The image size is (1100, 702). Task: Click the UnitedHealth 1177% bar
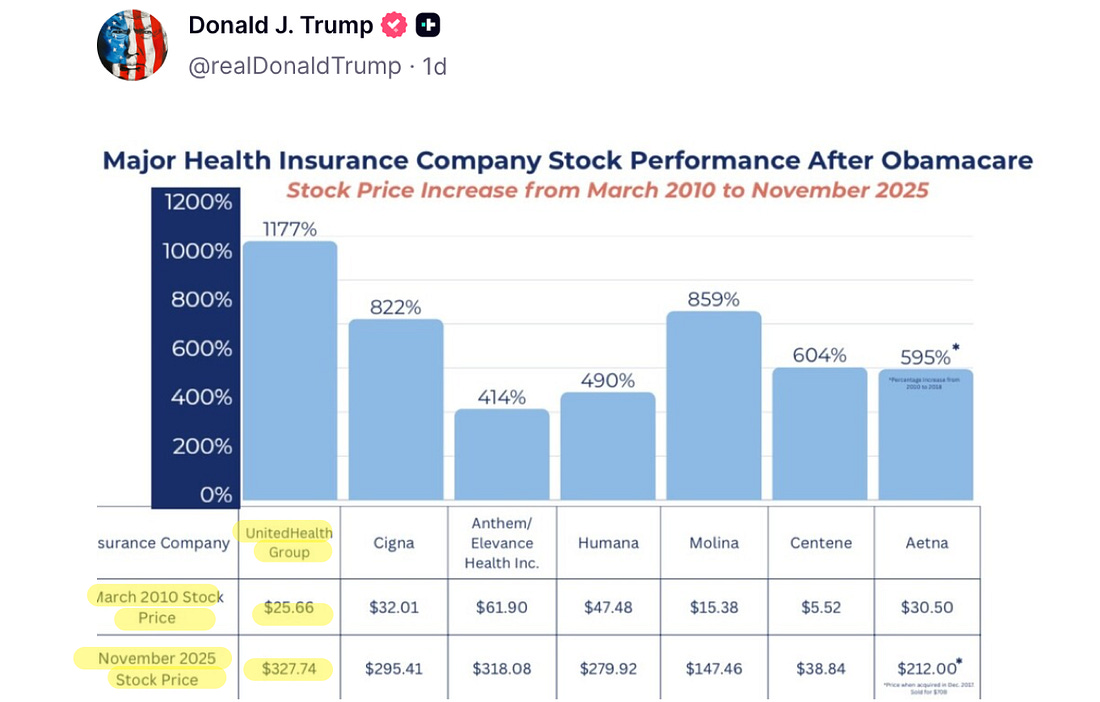point(290,370)
